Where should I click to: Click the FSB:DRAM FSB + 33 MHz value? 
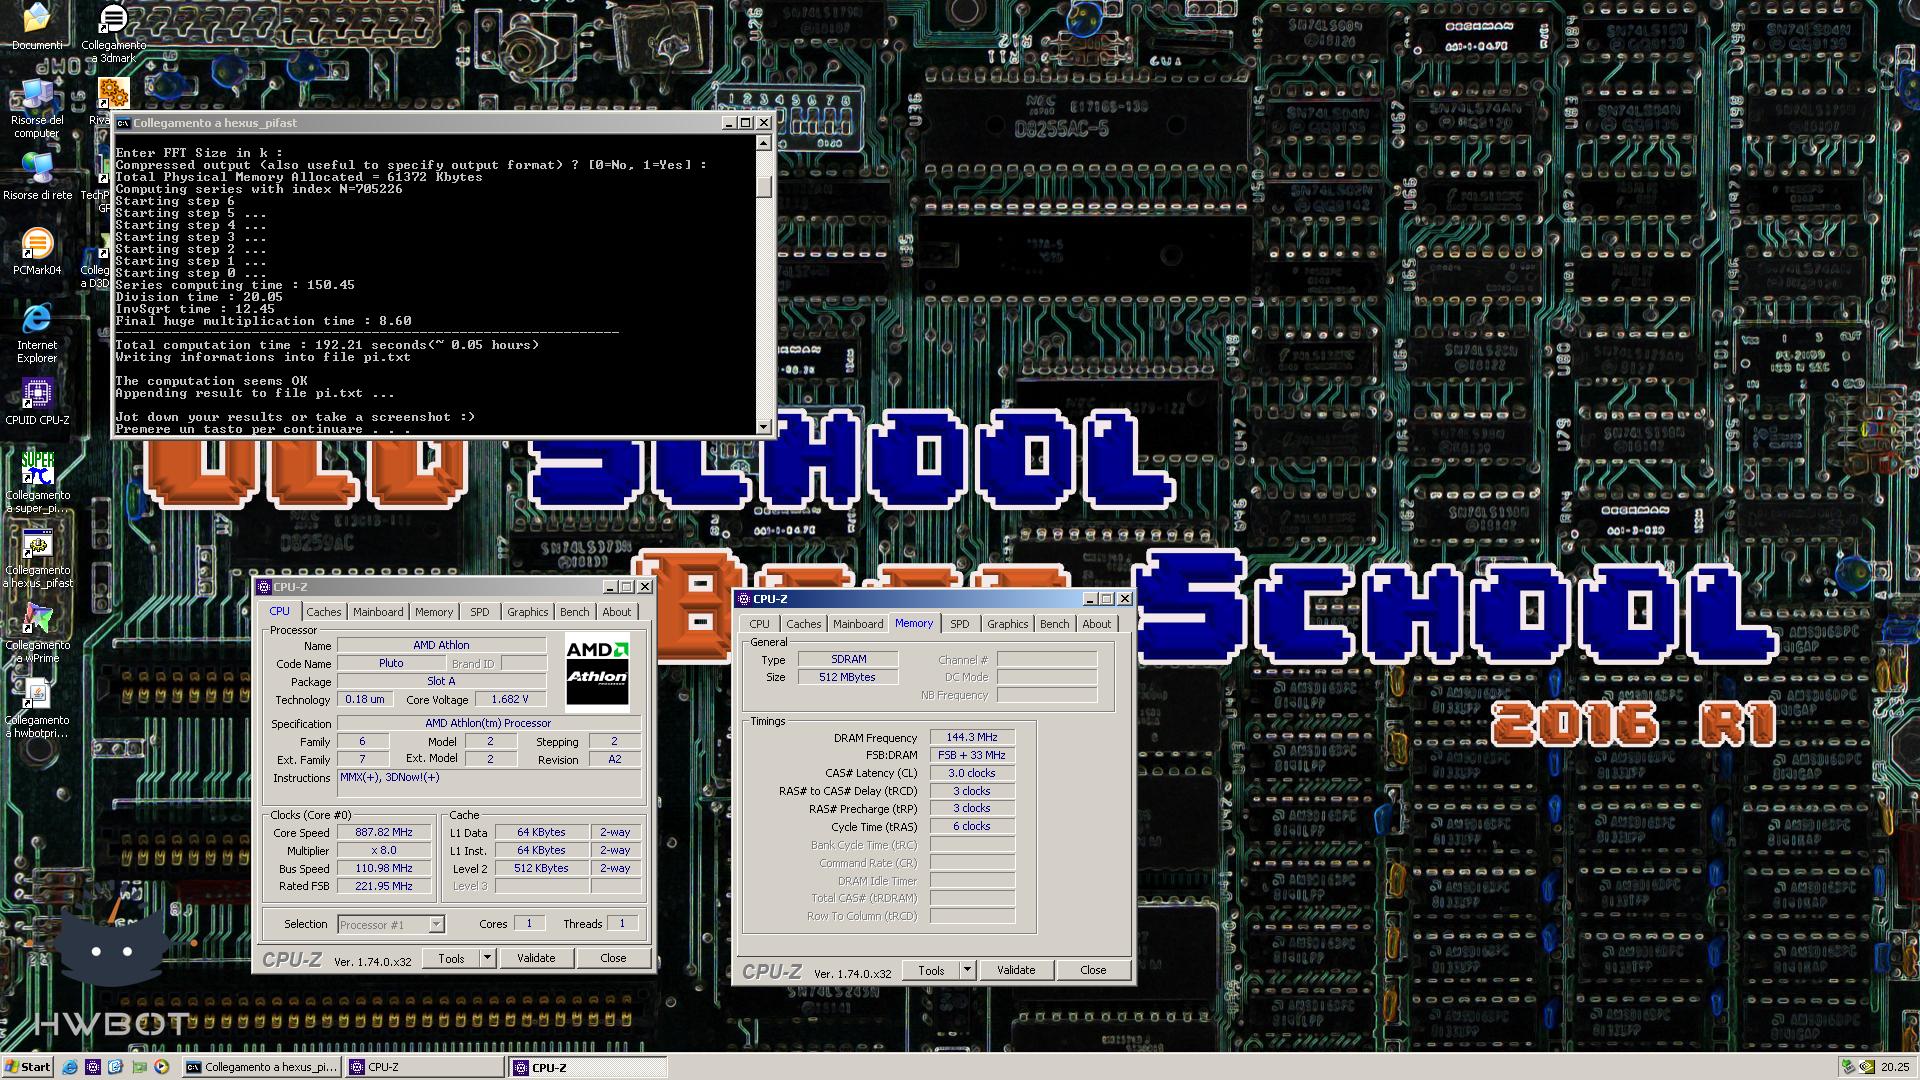coord(972,756)
